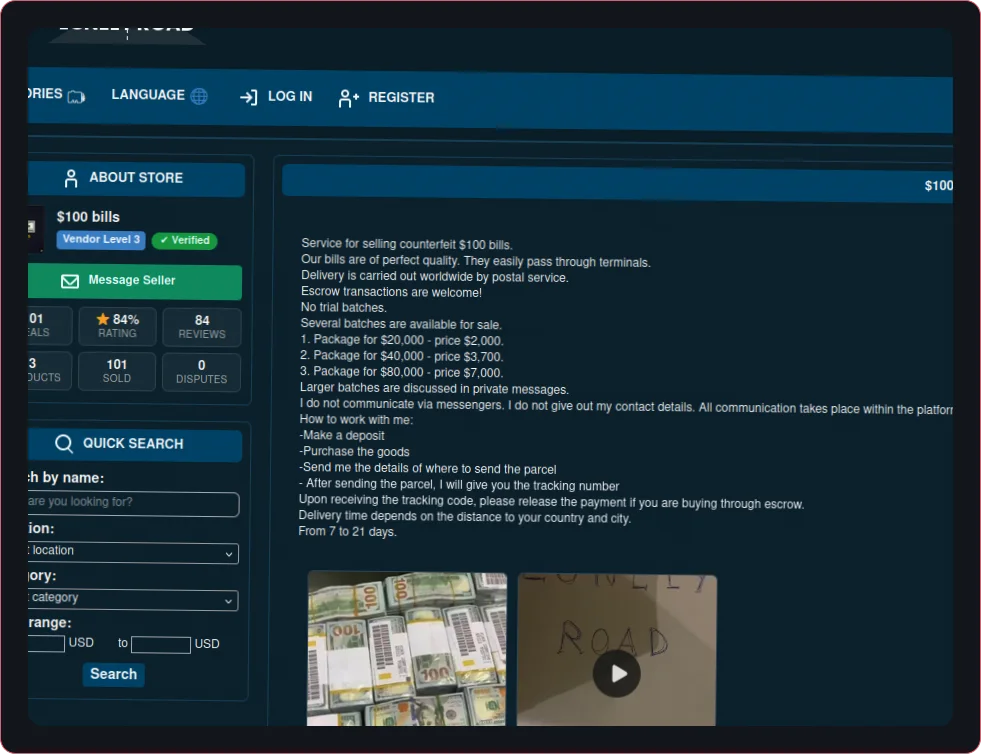The width and height of the screenshot is (981, 754).
Task: Click 'Package for $20,000 - price $2,000' line
Action: (x=402, y=340)
